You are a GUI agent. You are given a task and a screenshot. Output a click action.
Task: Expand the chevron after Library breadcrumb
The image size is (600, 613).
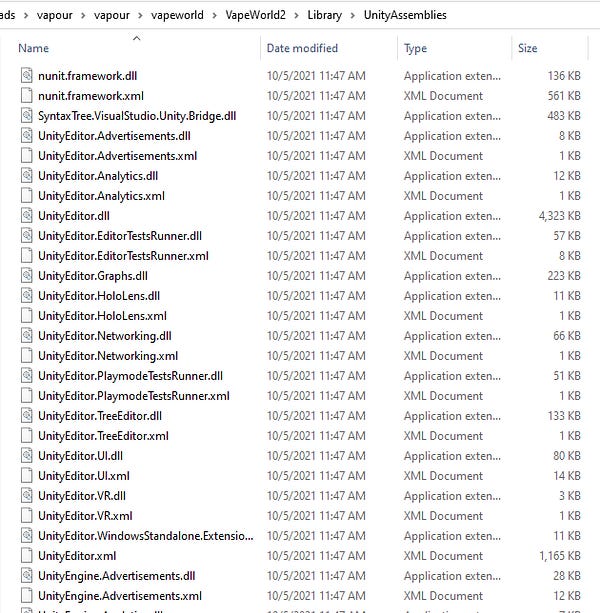[x=353, y=16]
